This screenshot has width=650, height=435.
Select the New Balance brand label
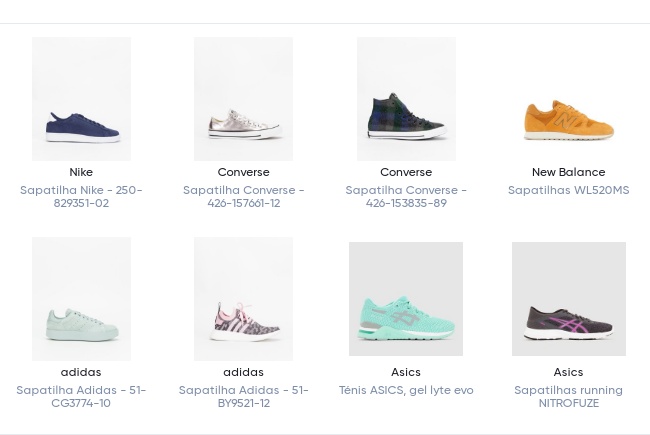[x=568, y=172]
